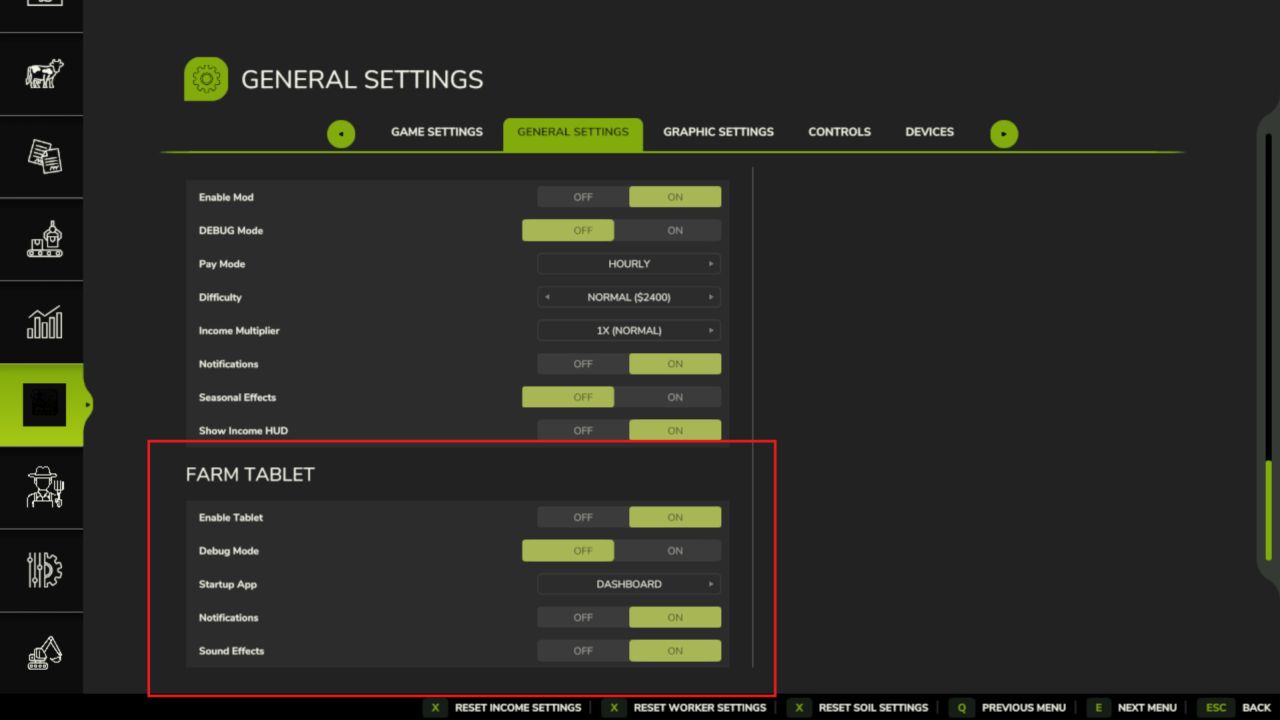Select the cow animals icon in the sidebar

(42, 72)
